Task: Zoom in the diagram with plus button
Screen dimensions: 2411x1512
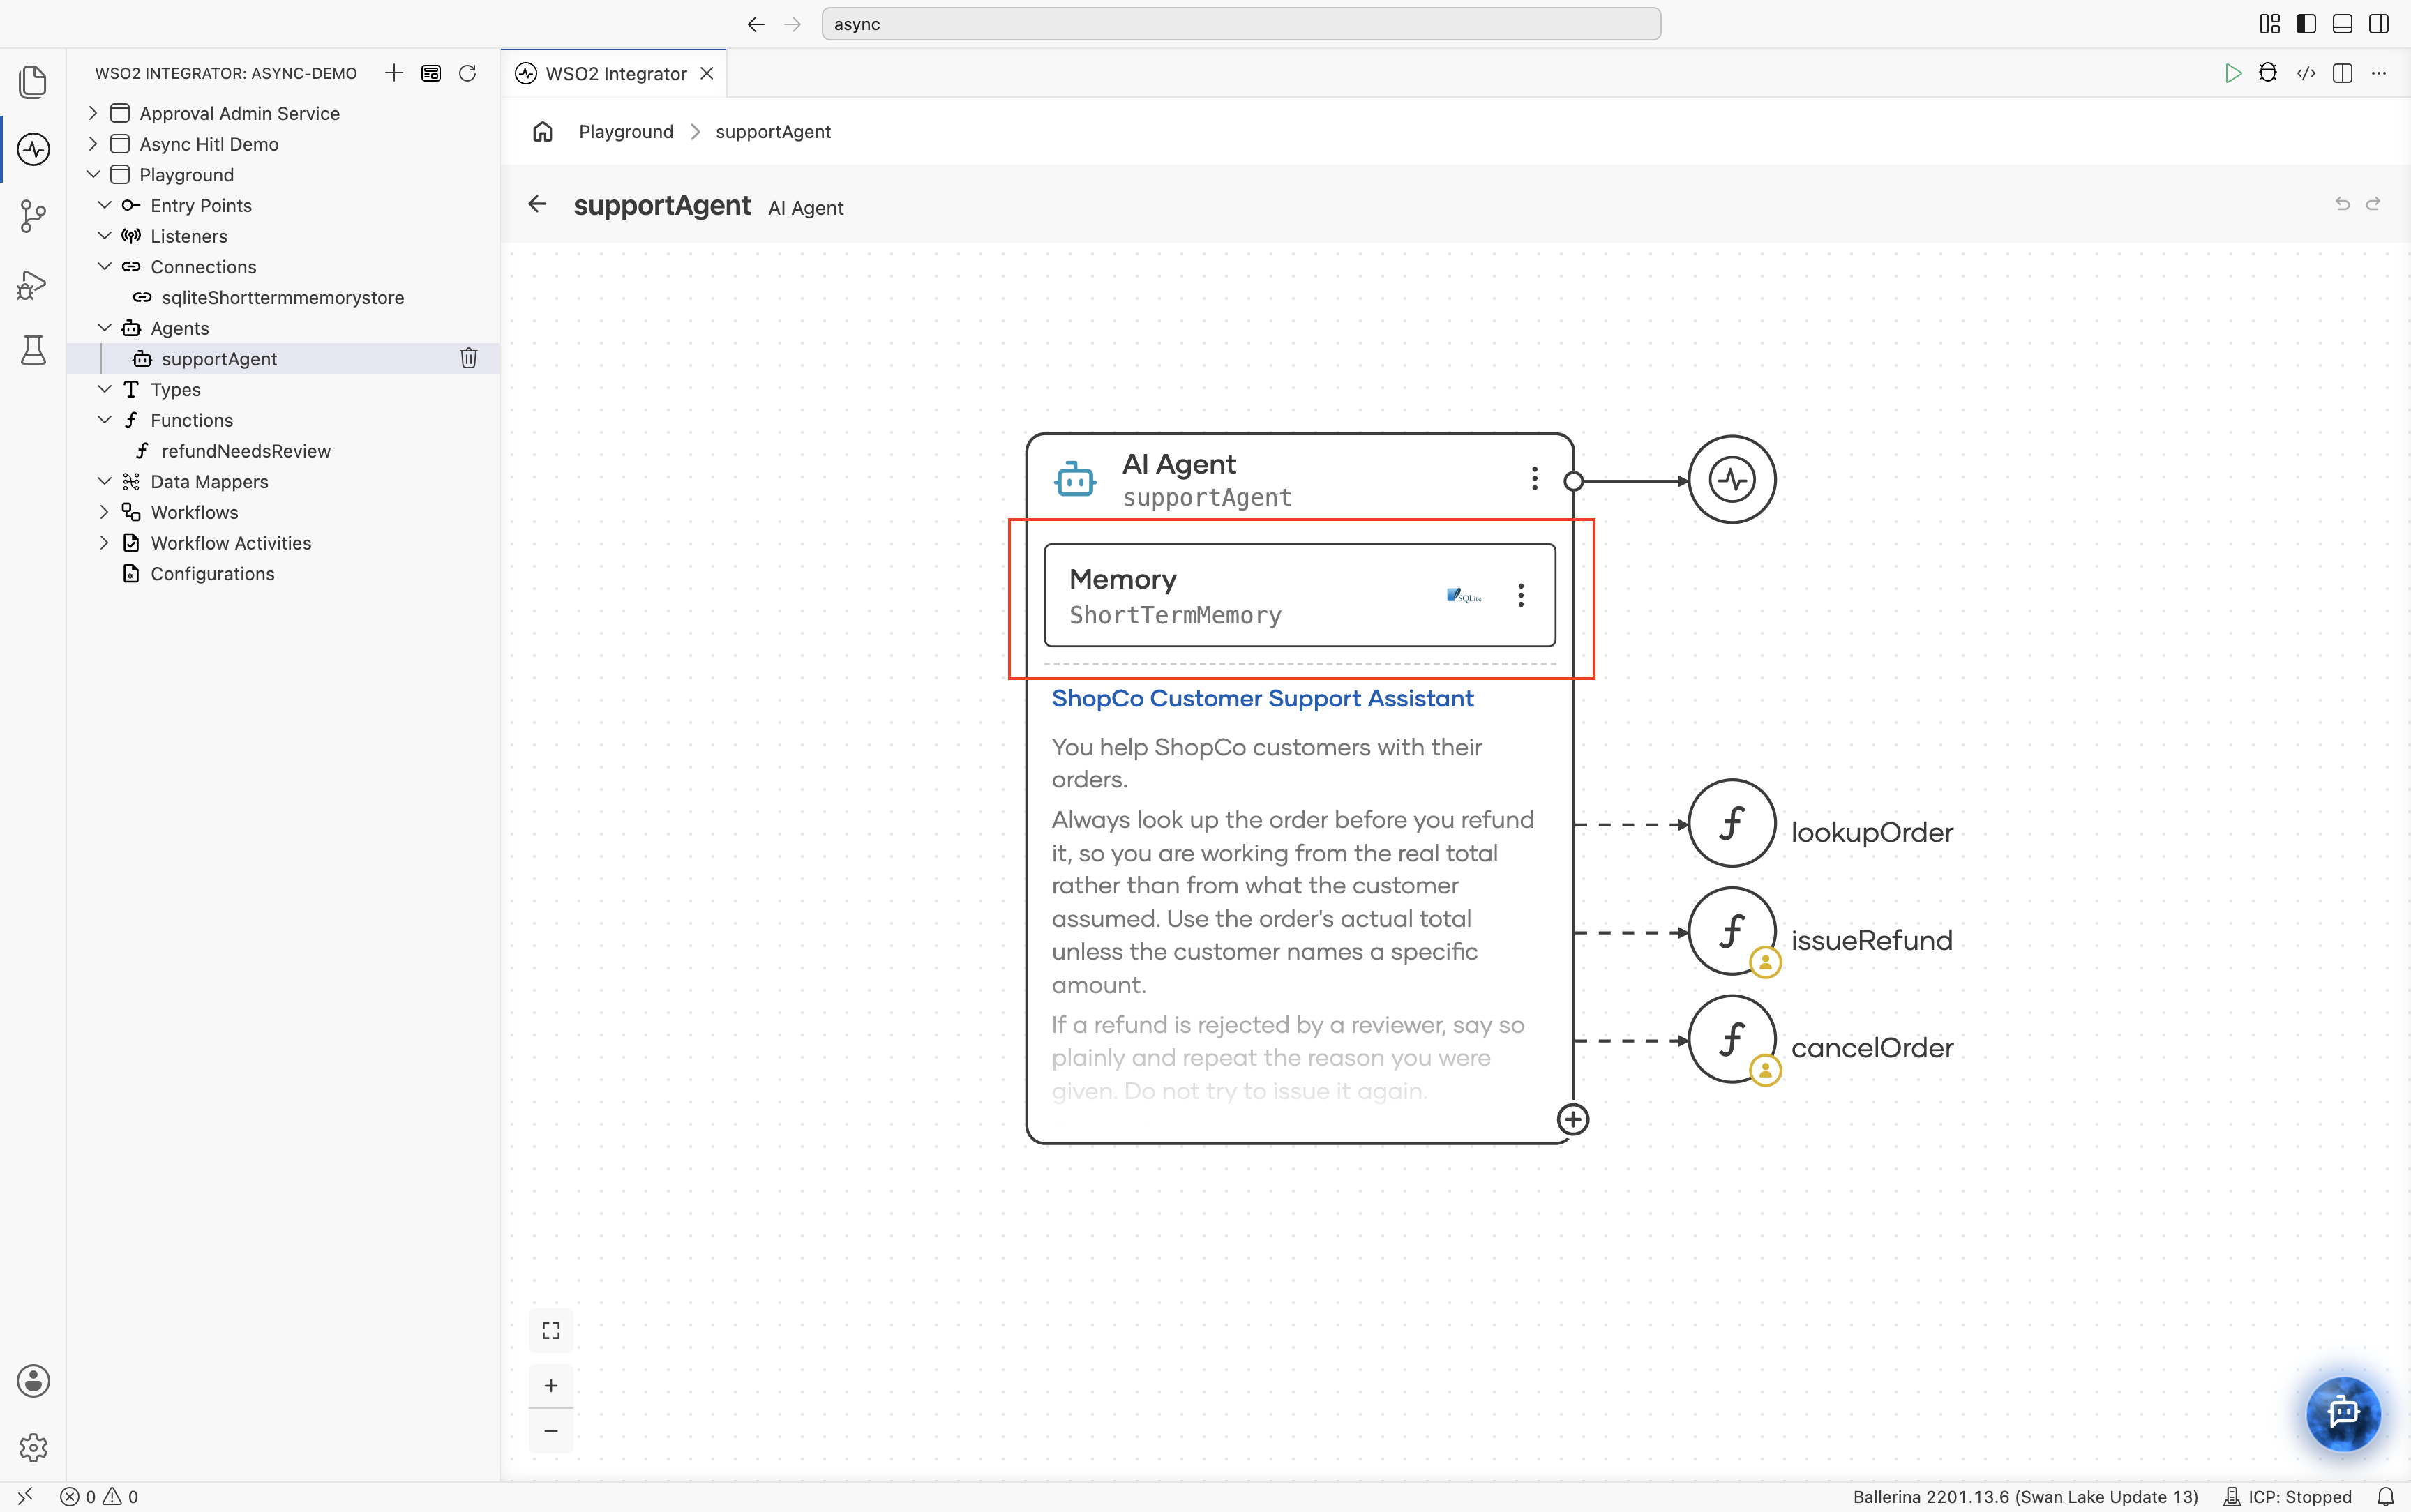Action: click(551, 1386)
